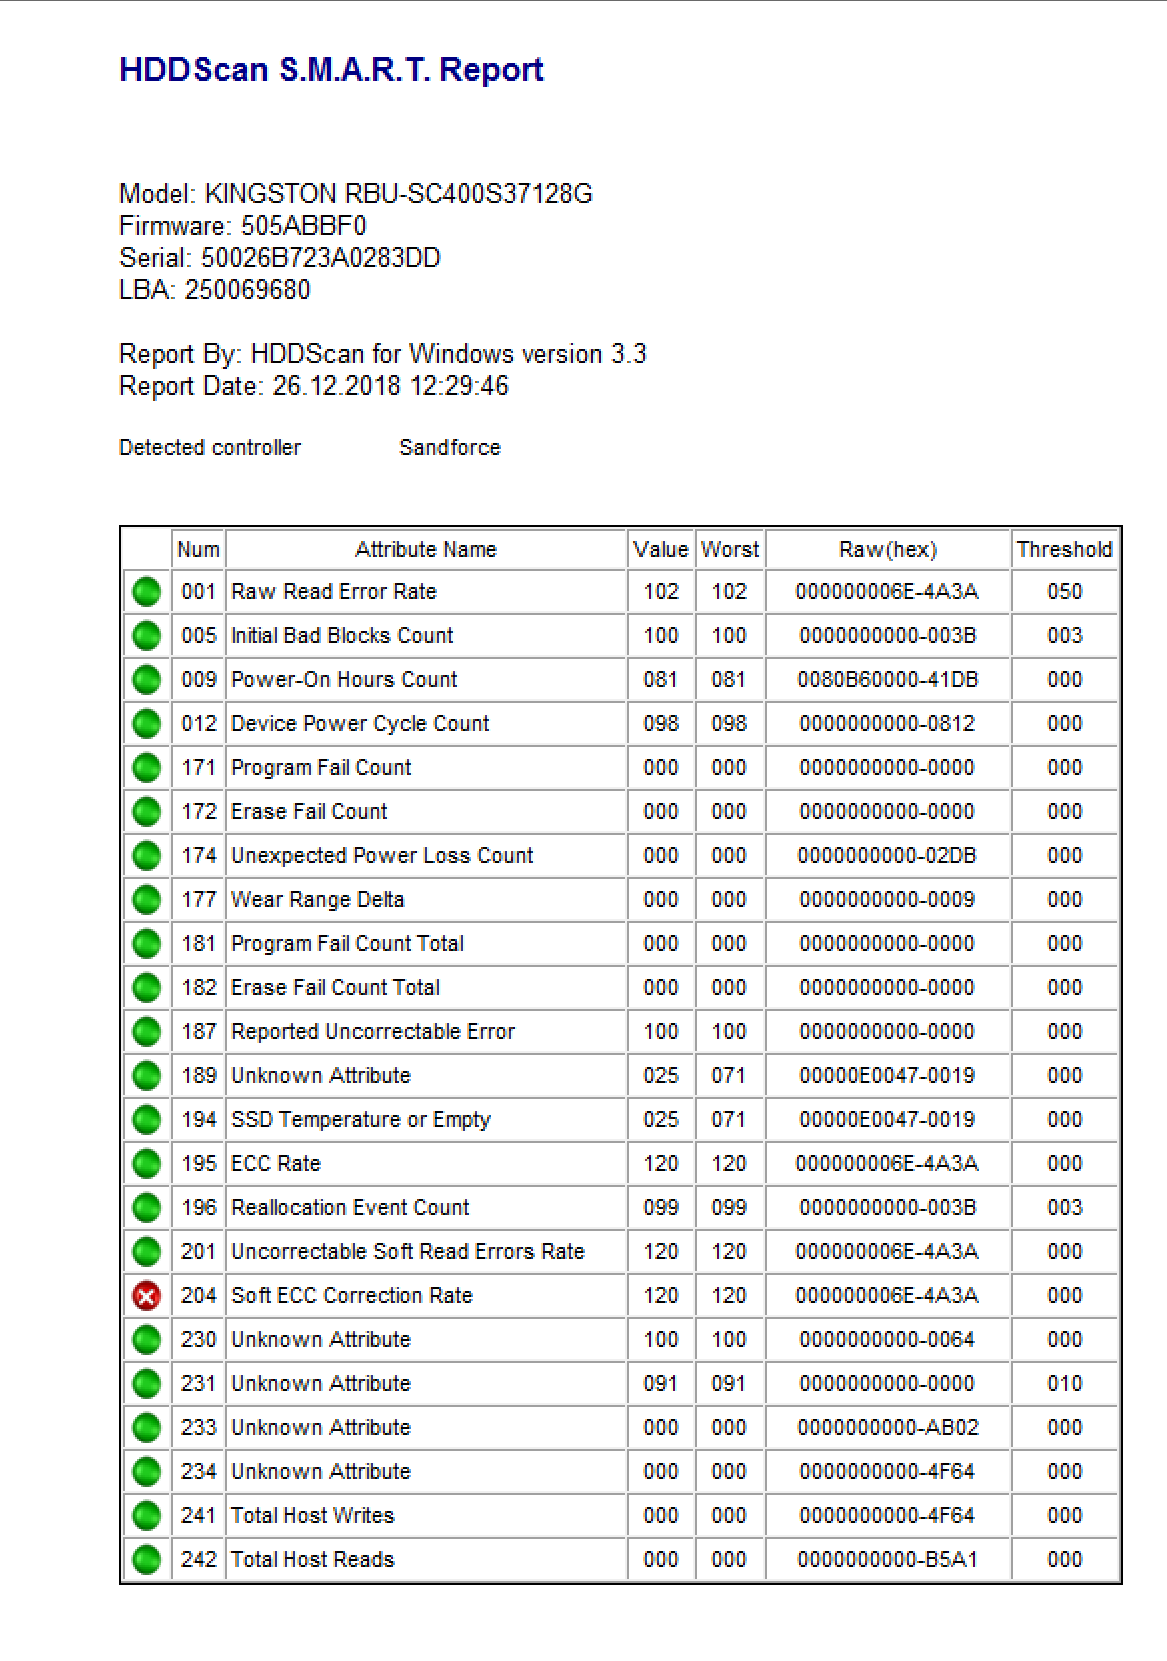The width and height of the screenshot is (1167, 1661).
Task: Click the SSD Temperature or Empty attribute name
Action: [361, 1120]
